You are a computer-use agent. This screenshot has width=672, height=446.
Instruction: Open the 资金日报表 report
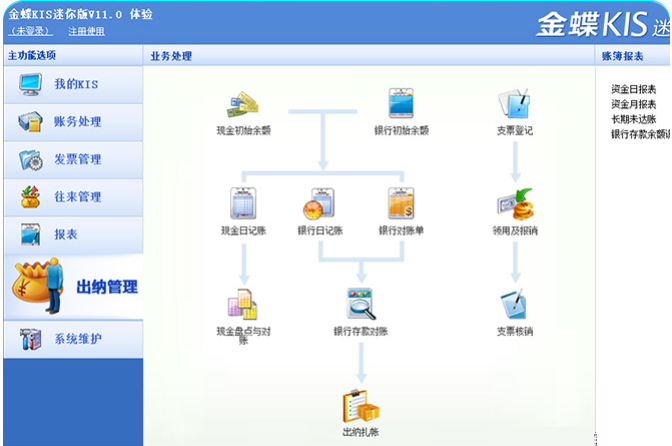(x=633, y=89)
